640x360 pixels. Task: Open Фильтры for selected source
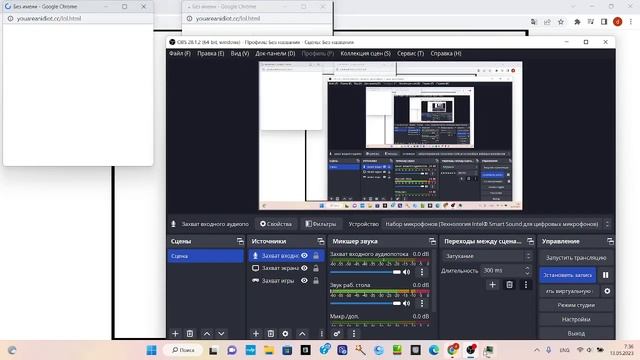coord(321,224)
